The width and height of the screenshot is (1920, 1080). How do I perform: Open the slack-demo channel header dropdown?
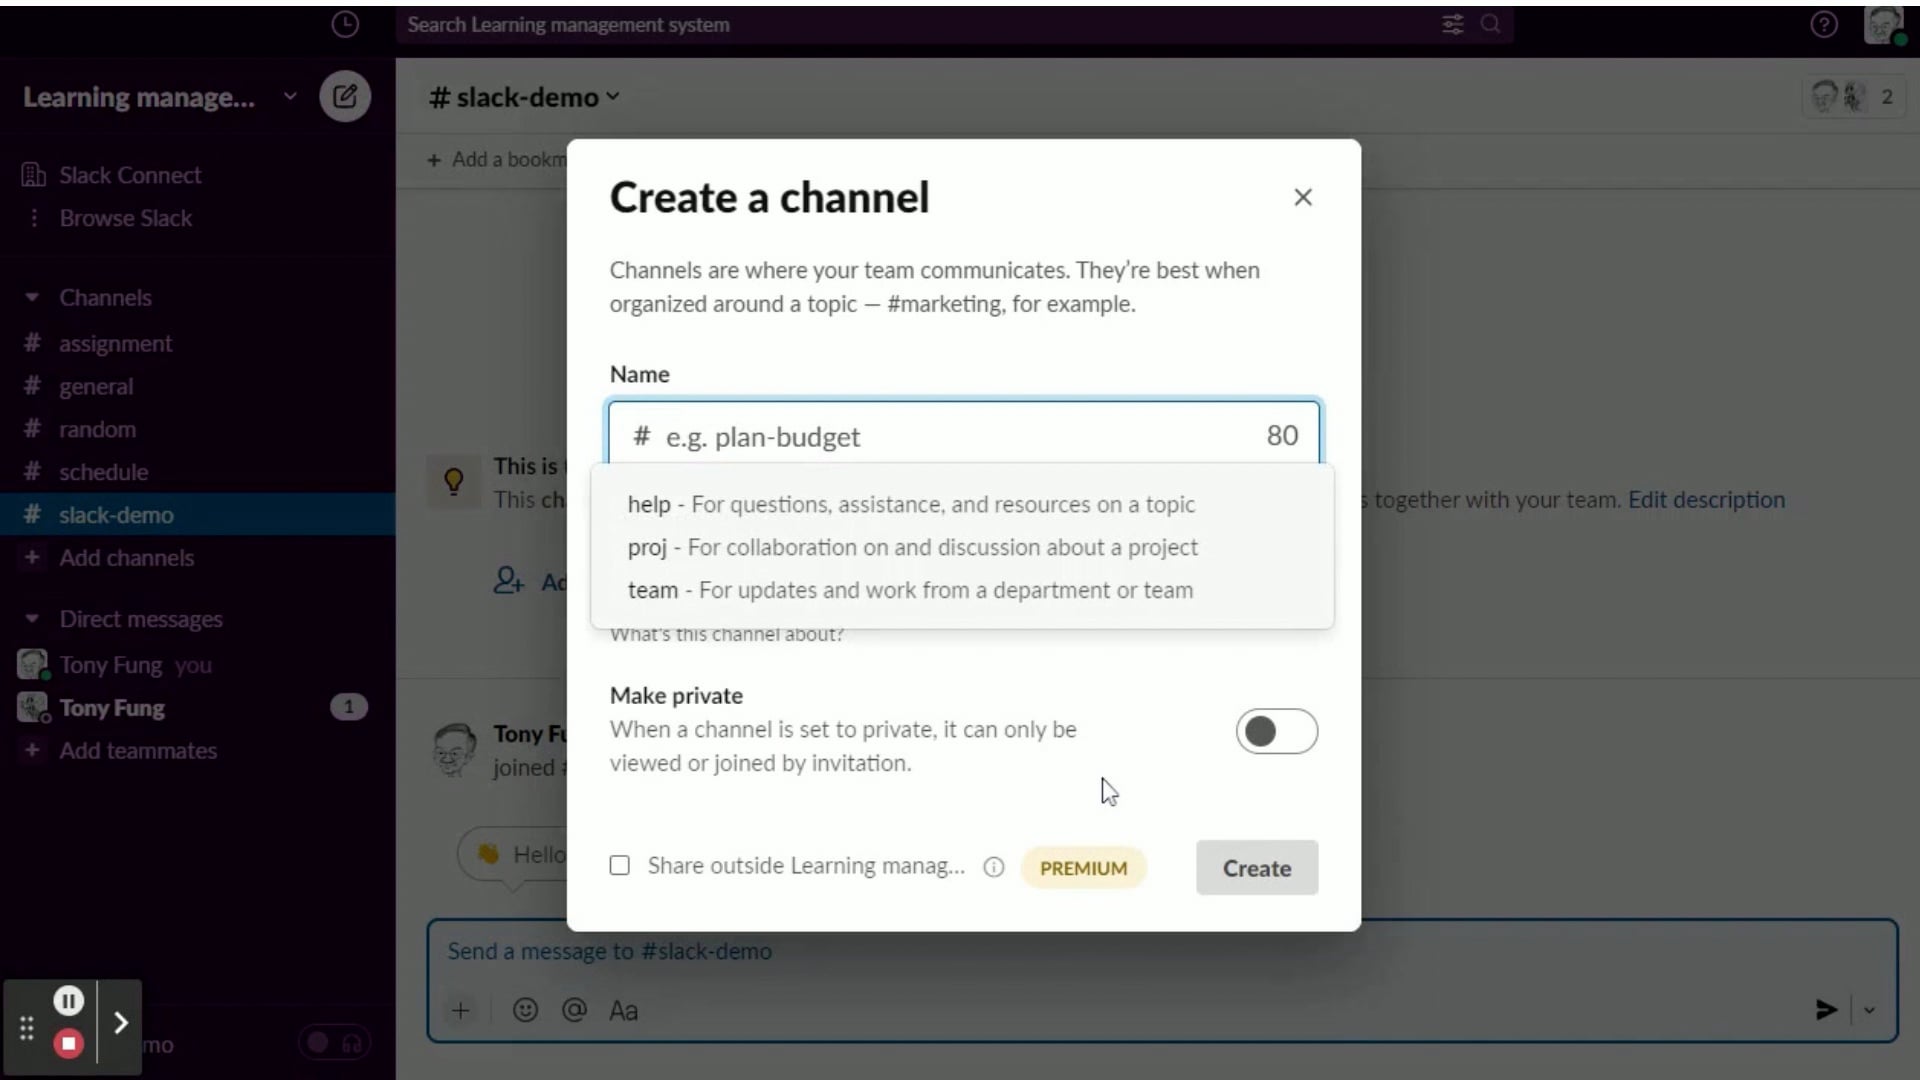point(524,97)
